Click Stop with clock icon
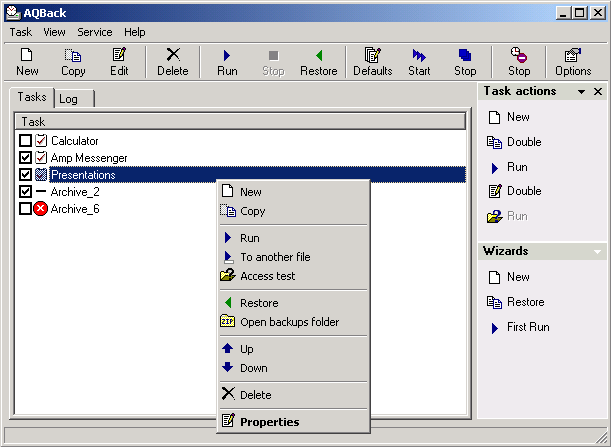This screenshot has height=447, width=611. [x=519, y=62]
